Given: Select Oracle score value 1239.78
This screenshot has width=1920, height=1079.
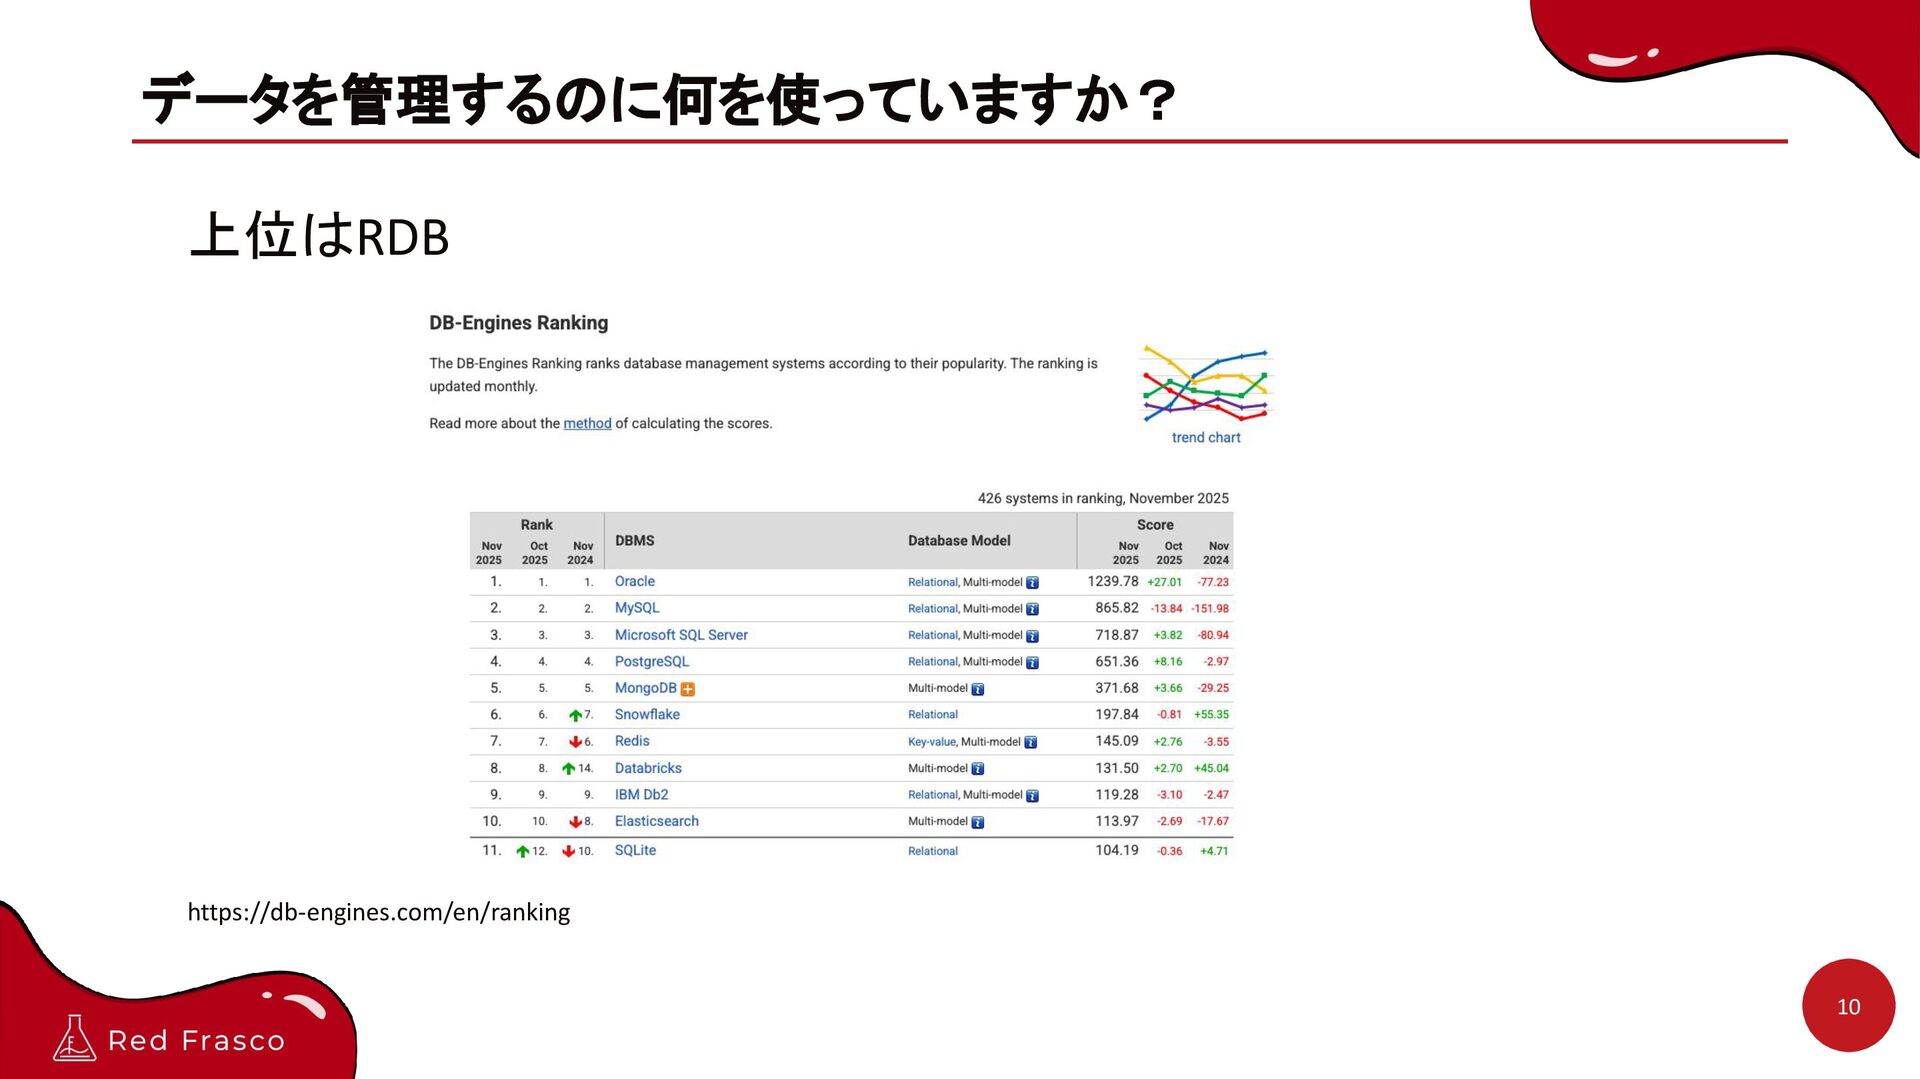Looking at the screenshot, I should [1113, 582].
